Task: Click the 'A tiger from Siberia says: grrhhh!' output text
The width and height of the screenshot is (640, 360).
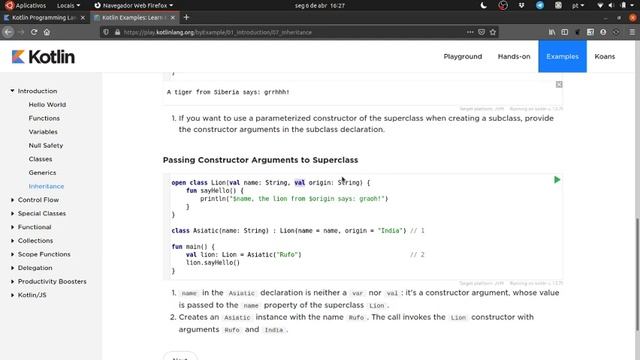Action: click(x=228, y=92)
